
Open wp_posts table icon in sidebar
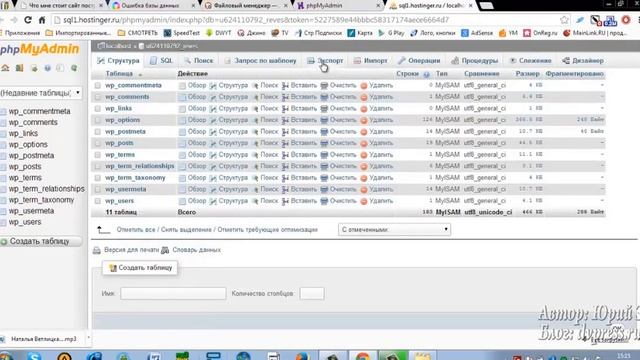pyautogui.click(x=4, y=167)
